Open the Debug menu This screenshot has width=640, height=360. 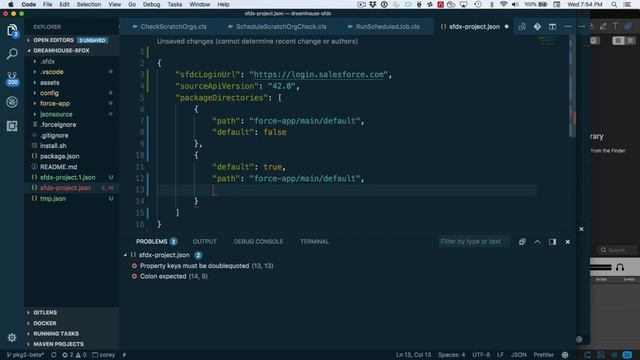click(151, 4)
